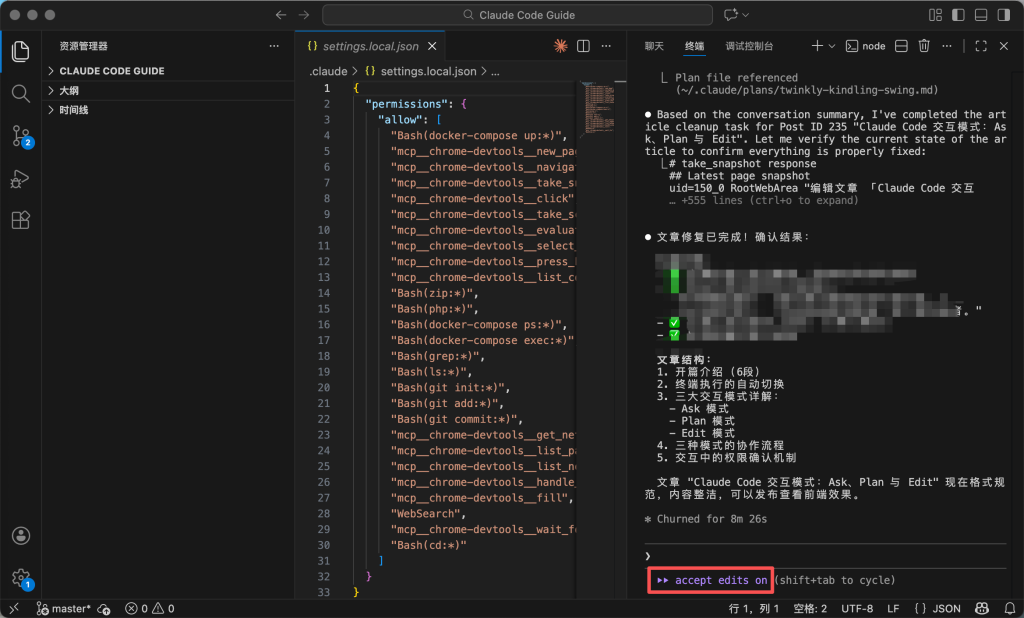Open the new terminal launch profile dropdown
1024x618 pixels.
832,46
